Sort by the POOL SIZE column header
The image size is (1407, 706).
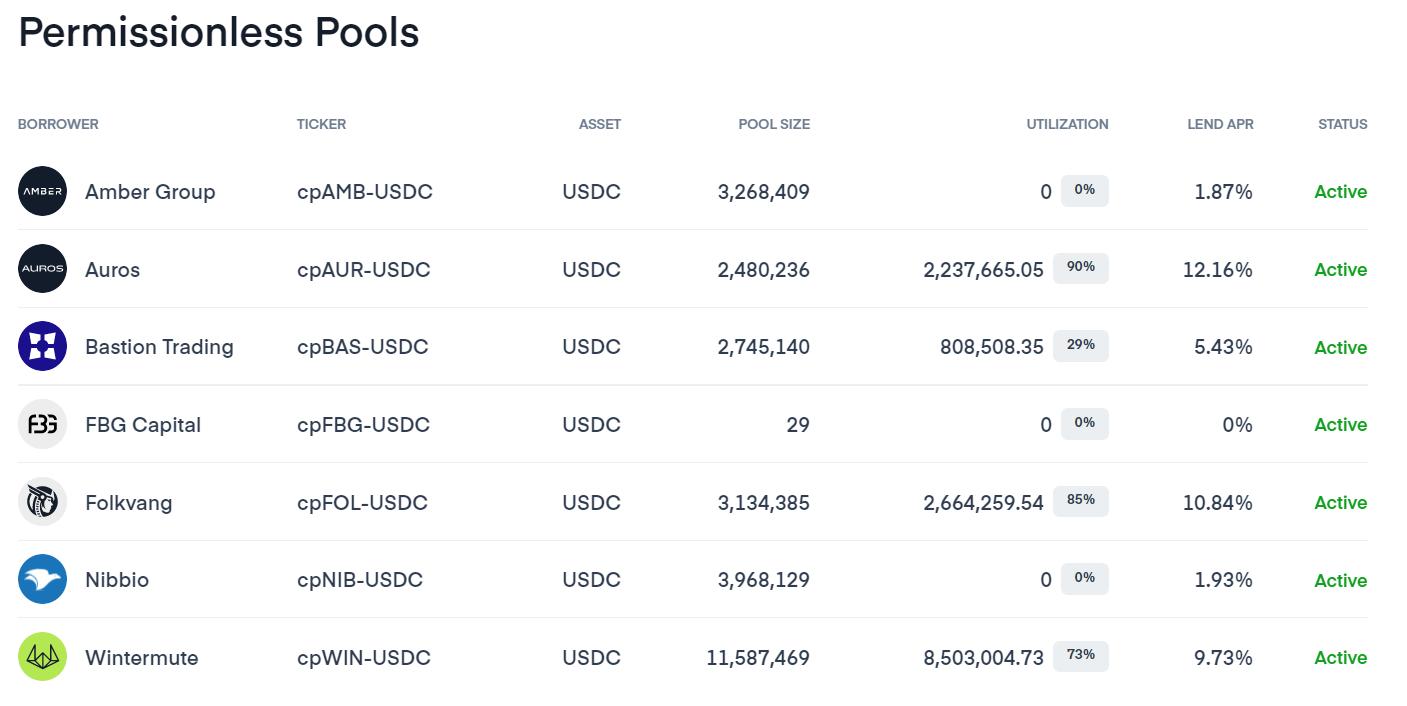[774, 124]
